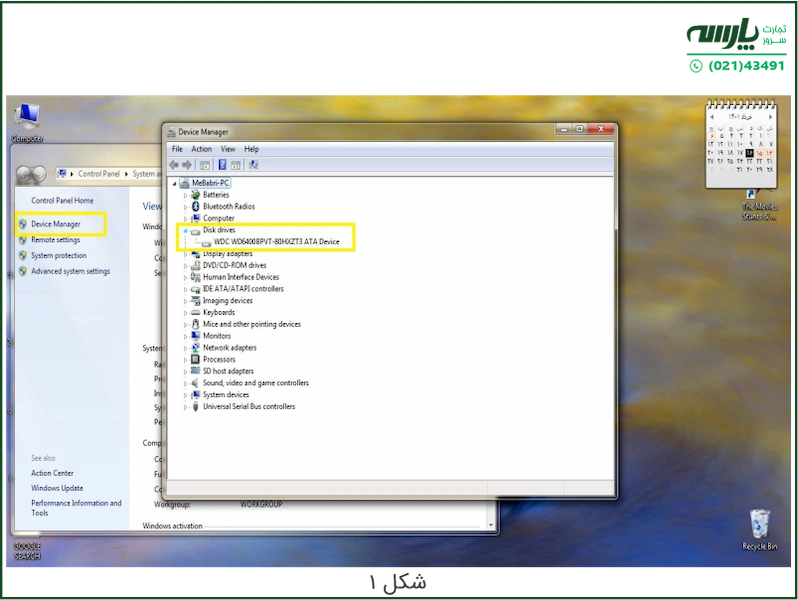
Task: Open the Action menu
Action: click(202, 149)
